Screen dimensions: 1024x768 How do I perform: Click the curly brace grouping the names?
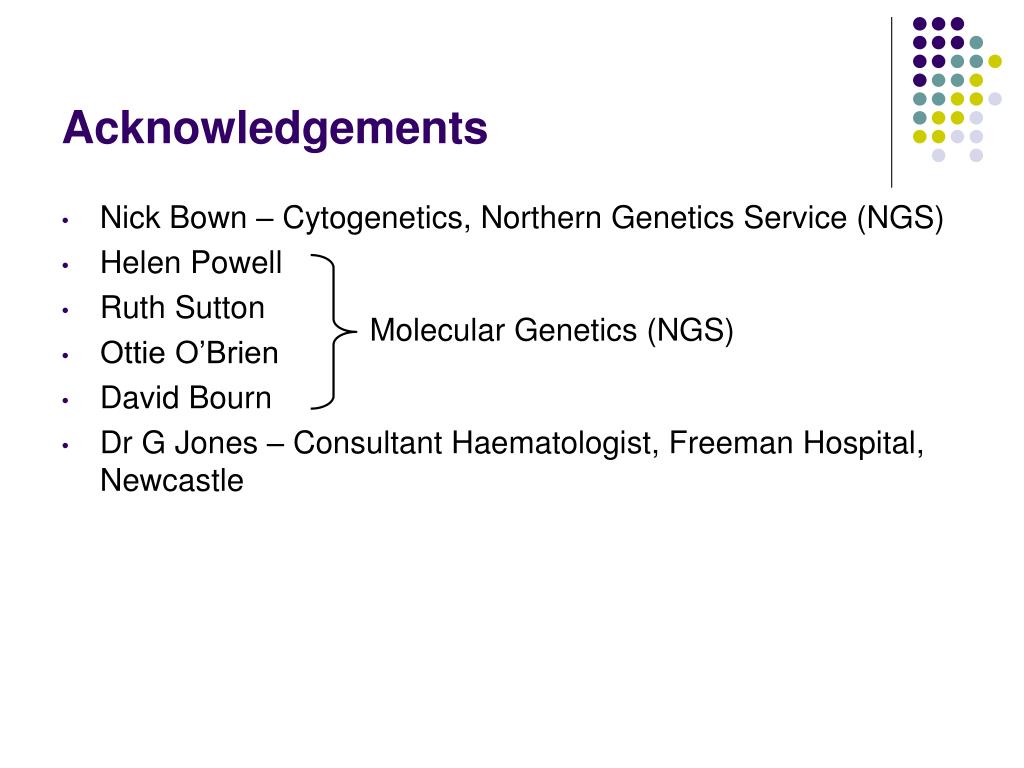[334, 332]
